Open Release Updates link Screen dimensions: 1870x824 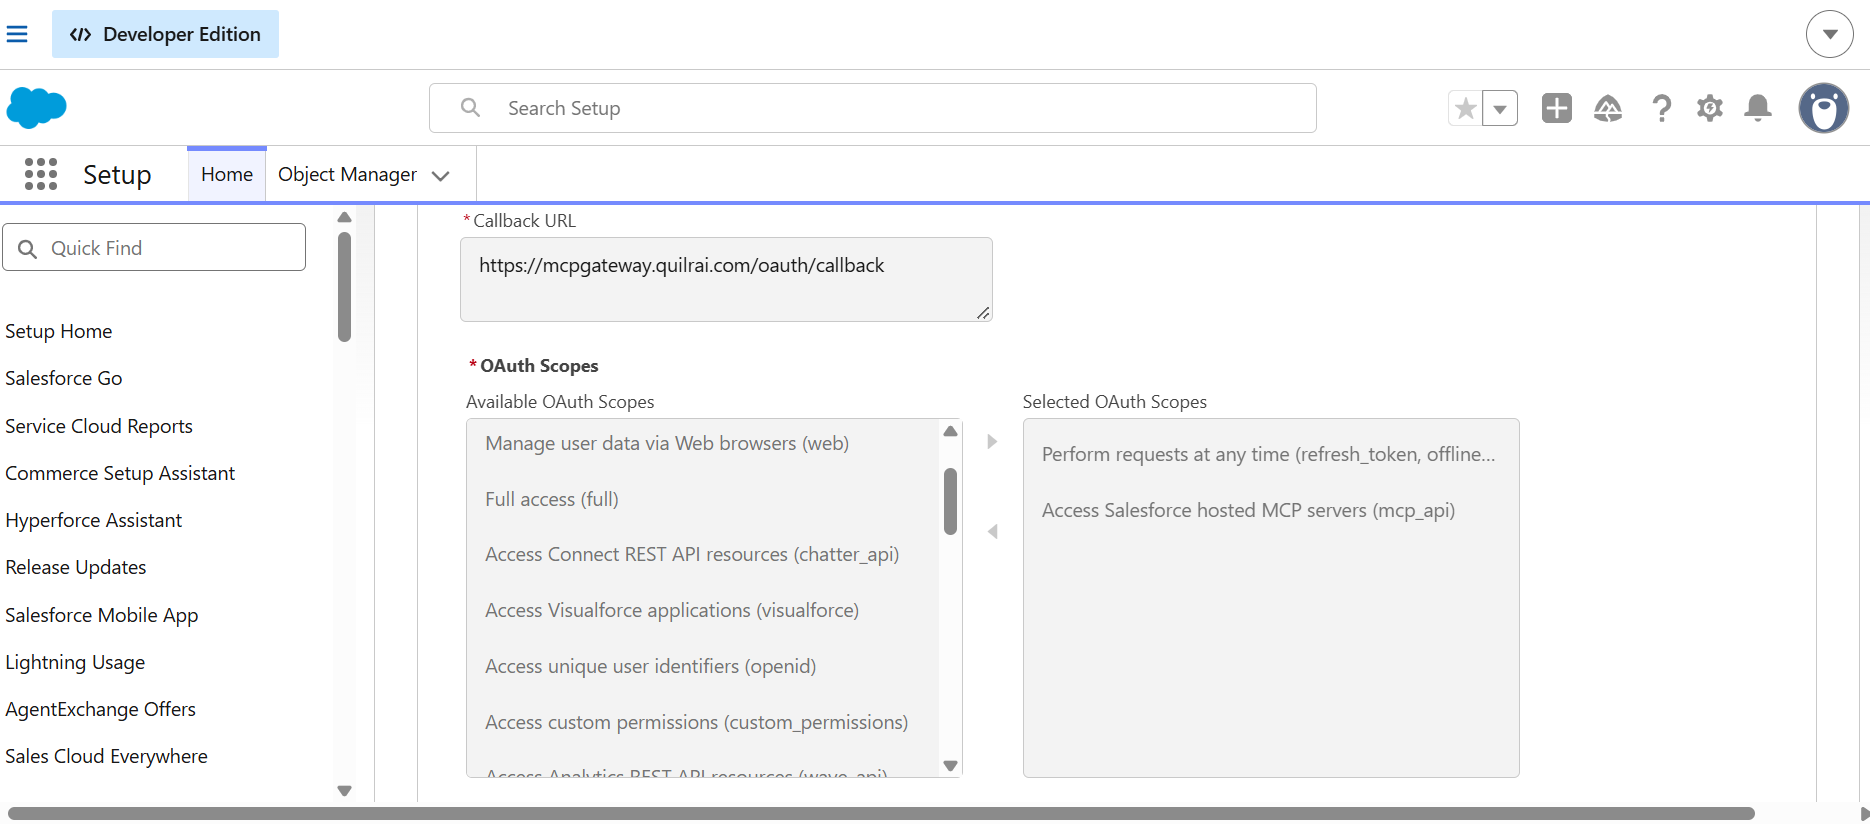76,567
